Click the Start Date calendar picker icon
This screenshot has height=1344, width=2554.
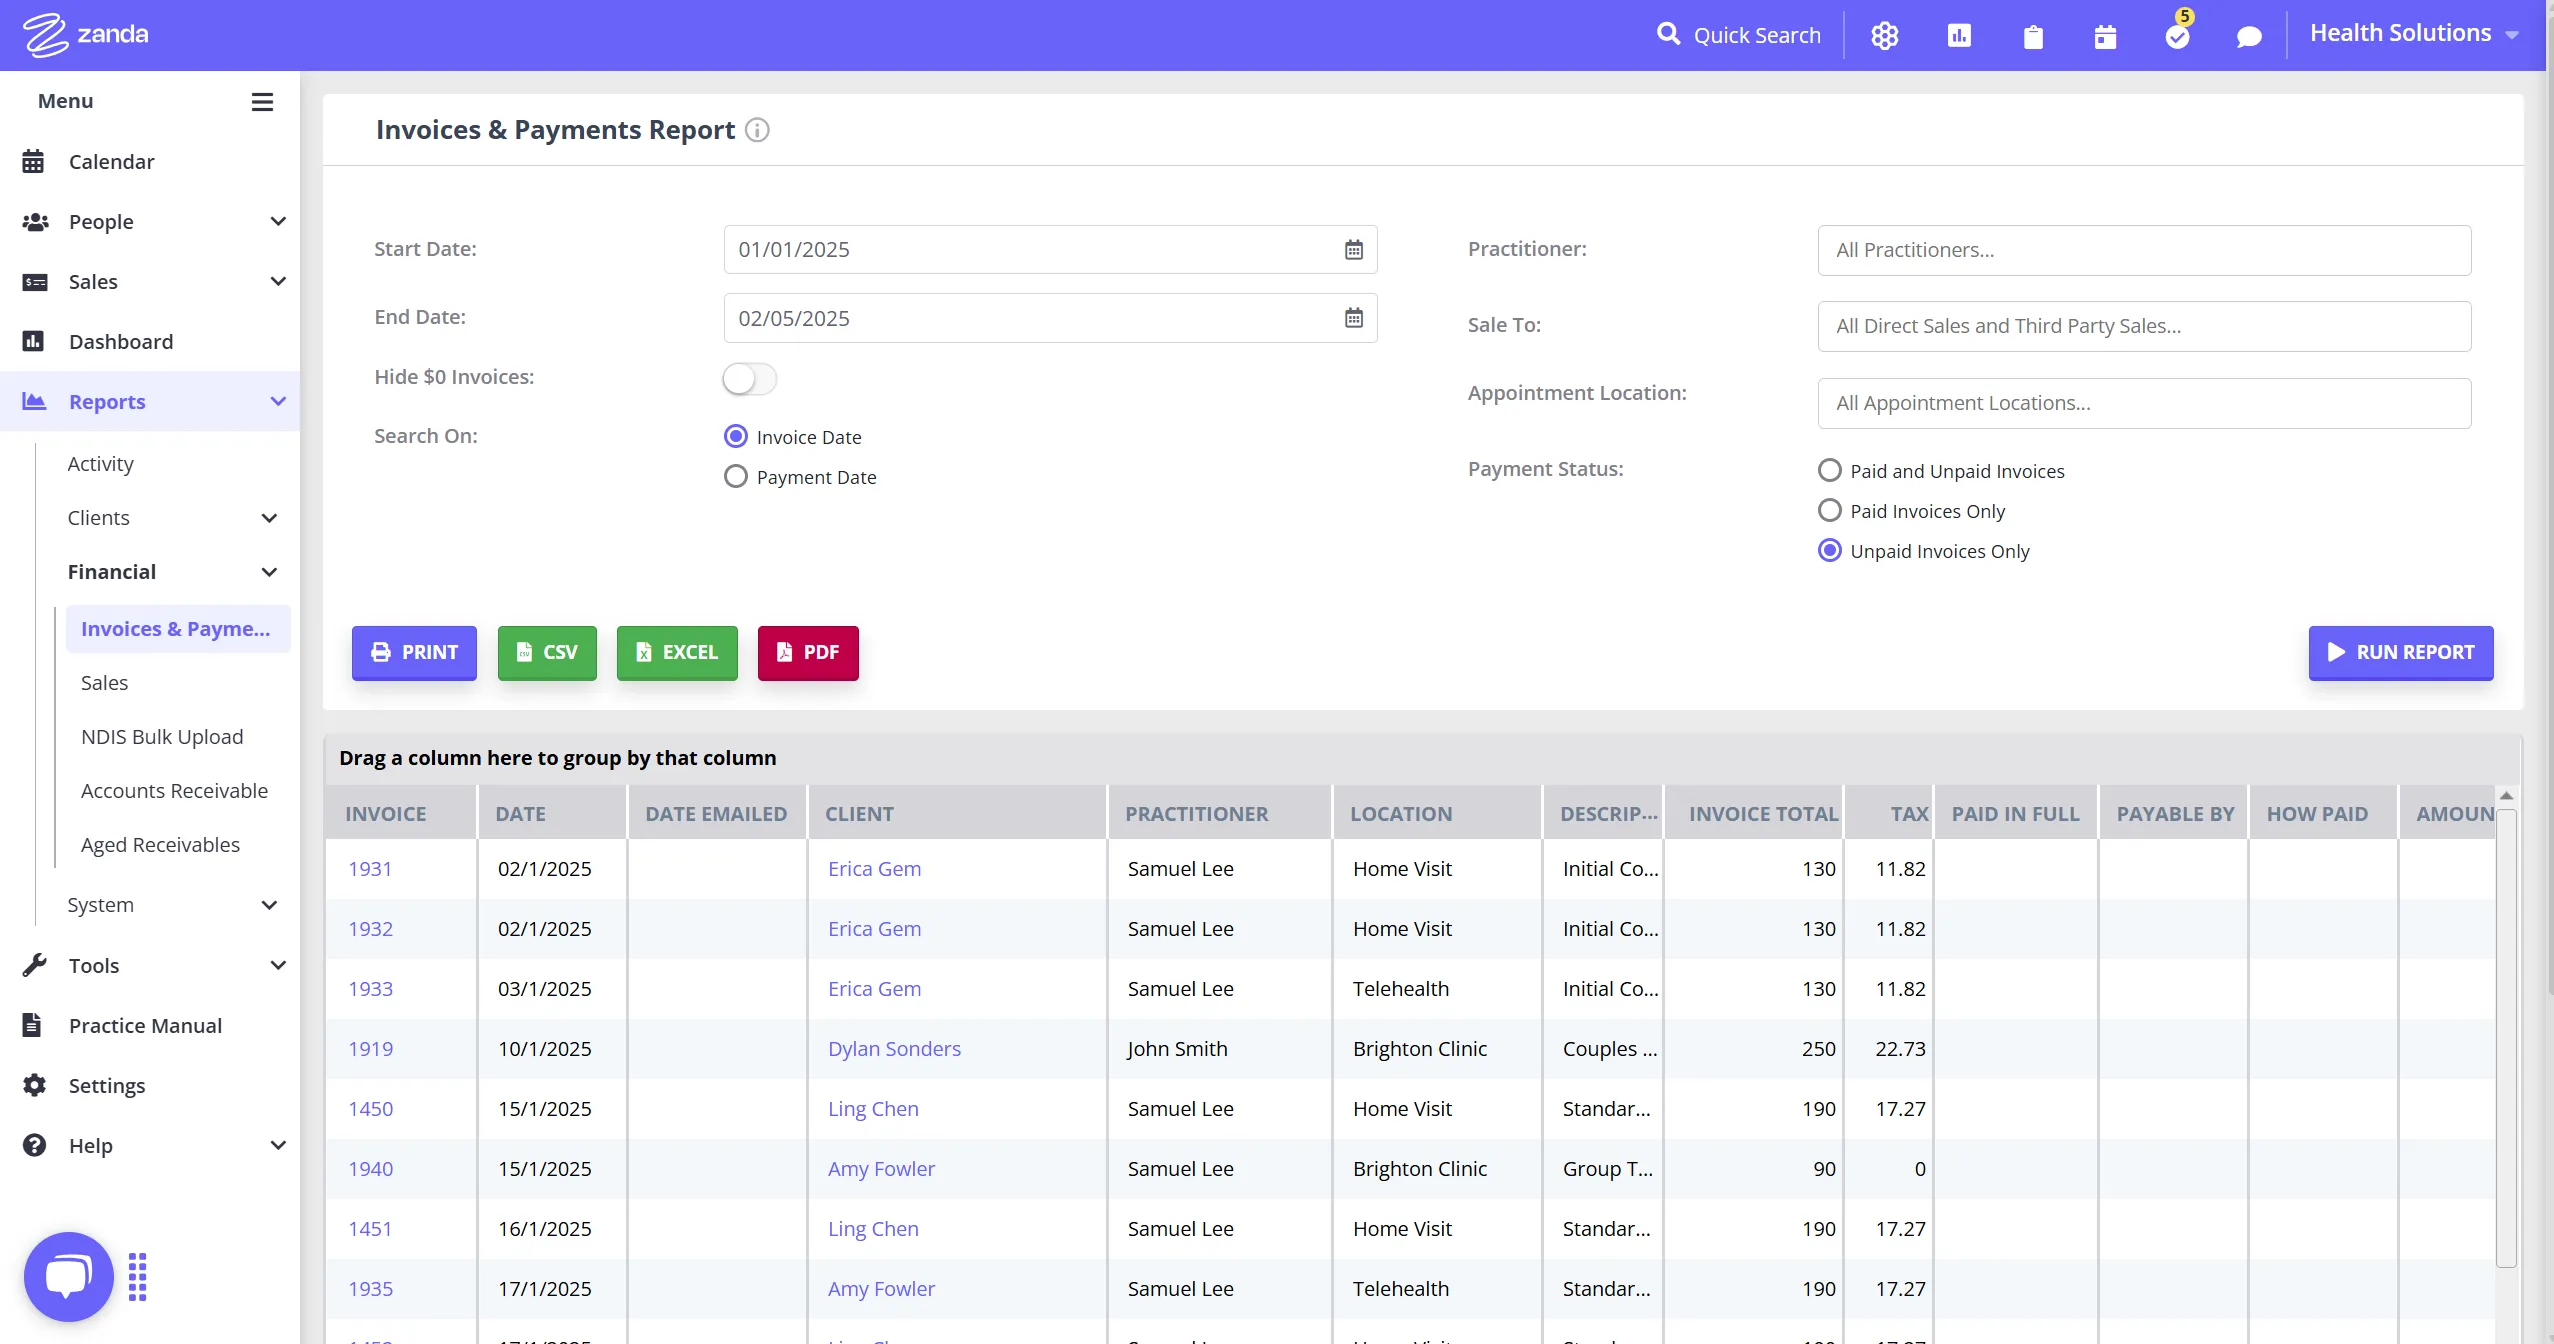point(1353,250)
